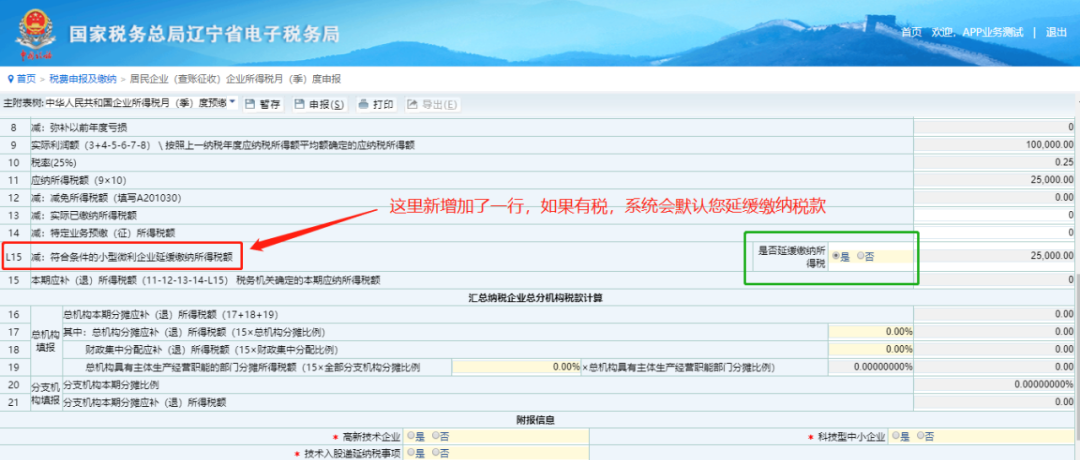The height and width of the screenshot is (460, 1080).
Task: Click 首页 in the top-right header
Action: [x=911, y=32]
